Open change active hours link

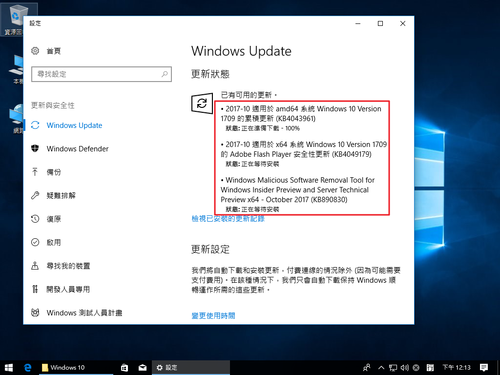click(213, 315)
